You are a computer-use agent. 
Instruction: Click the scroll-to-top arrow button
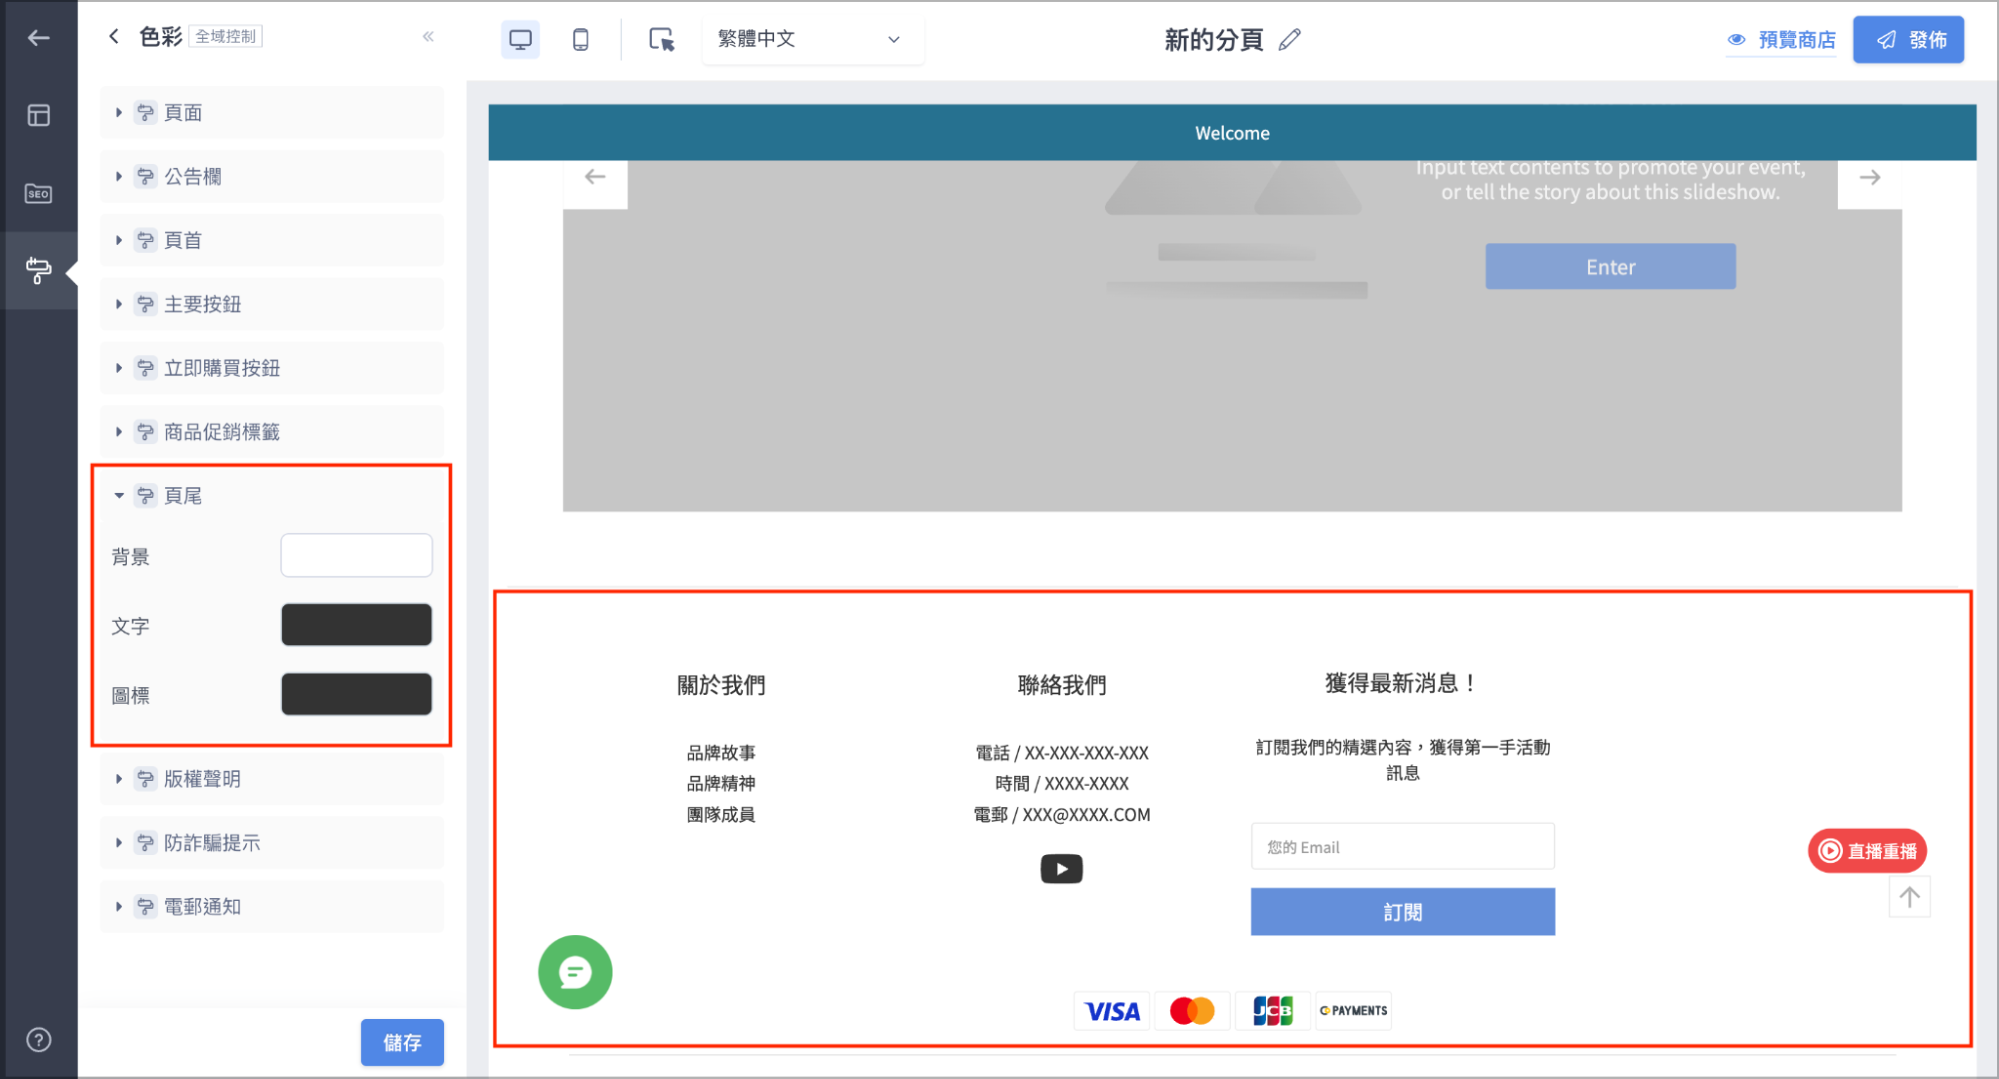coord(1909,897)
